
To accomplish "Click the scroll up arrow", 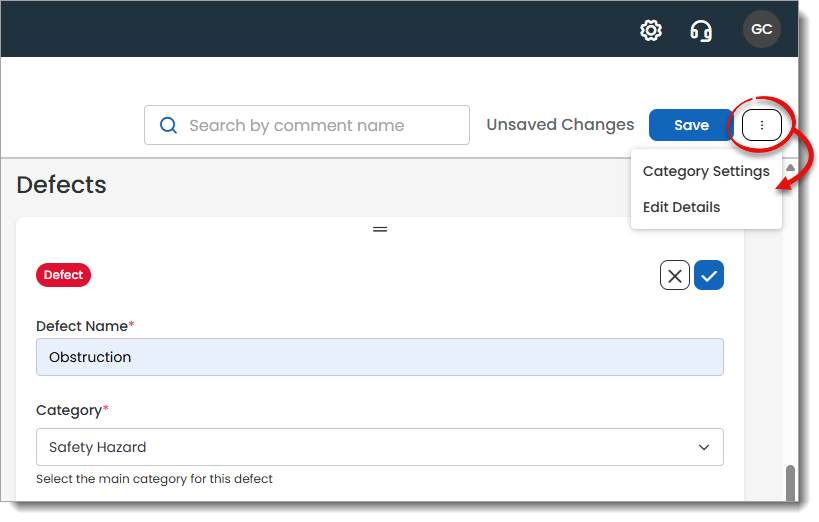I will tap(790, 168).
